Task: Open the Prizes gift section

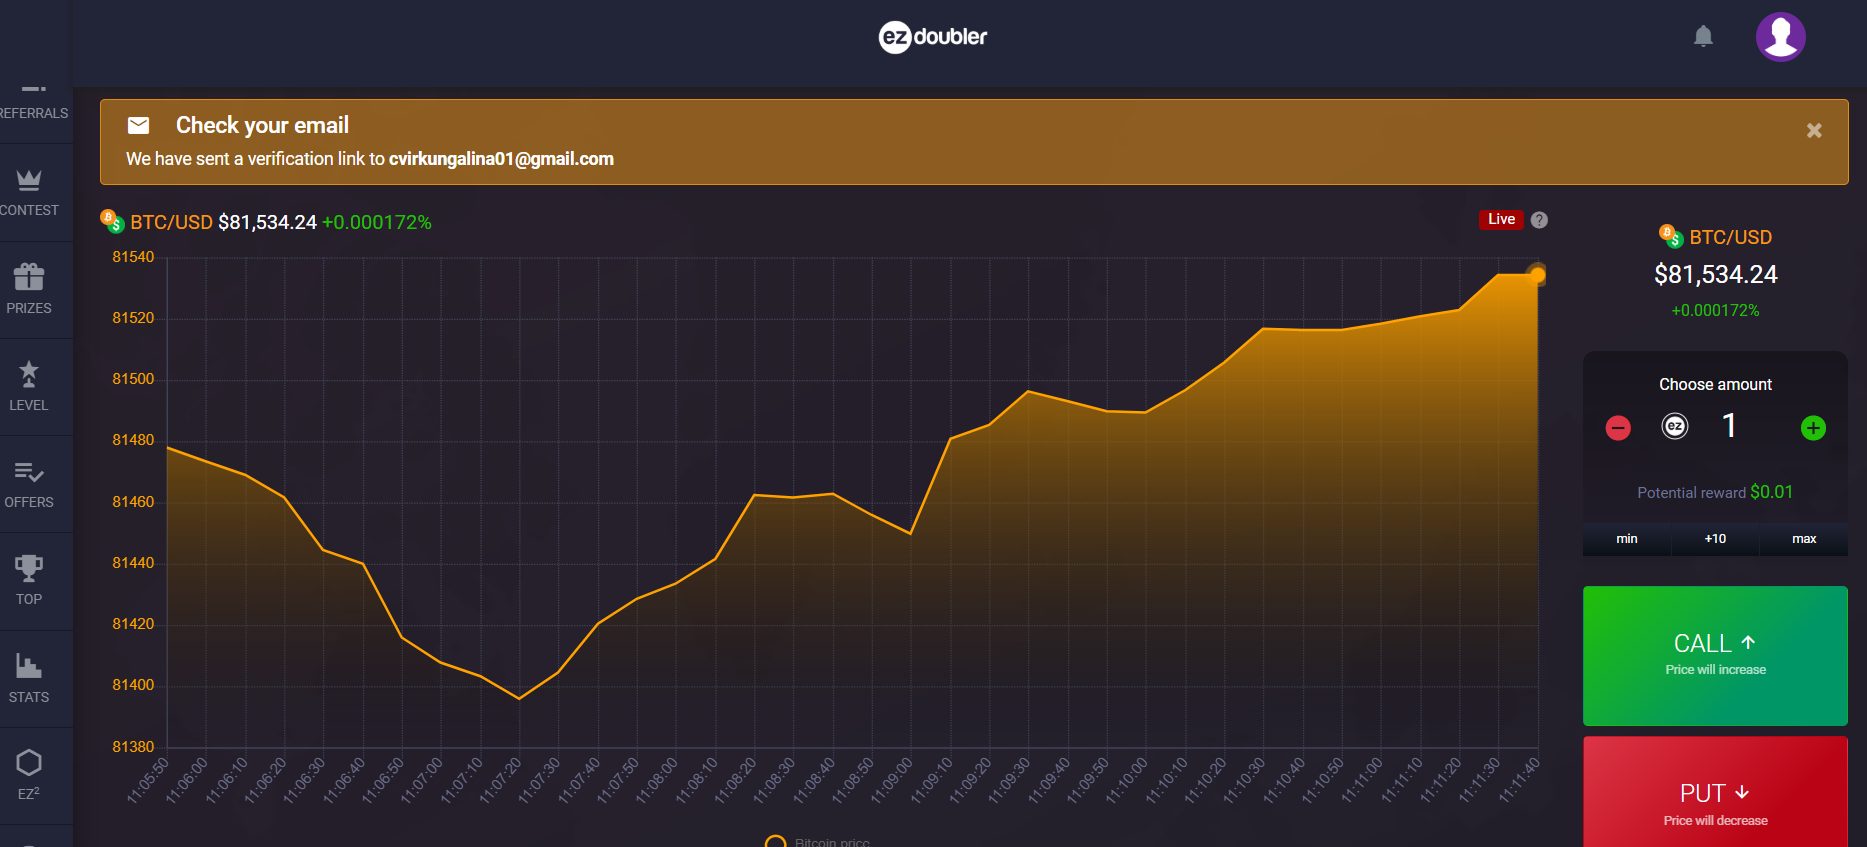Action: [x=29, y=289]
